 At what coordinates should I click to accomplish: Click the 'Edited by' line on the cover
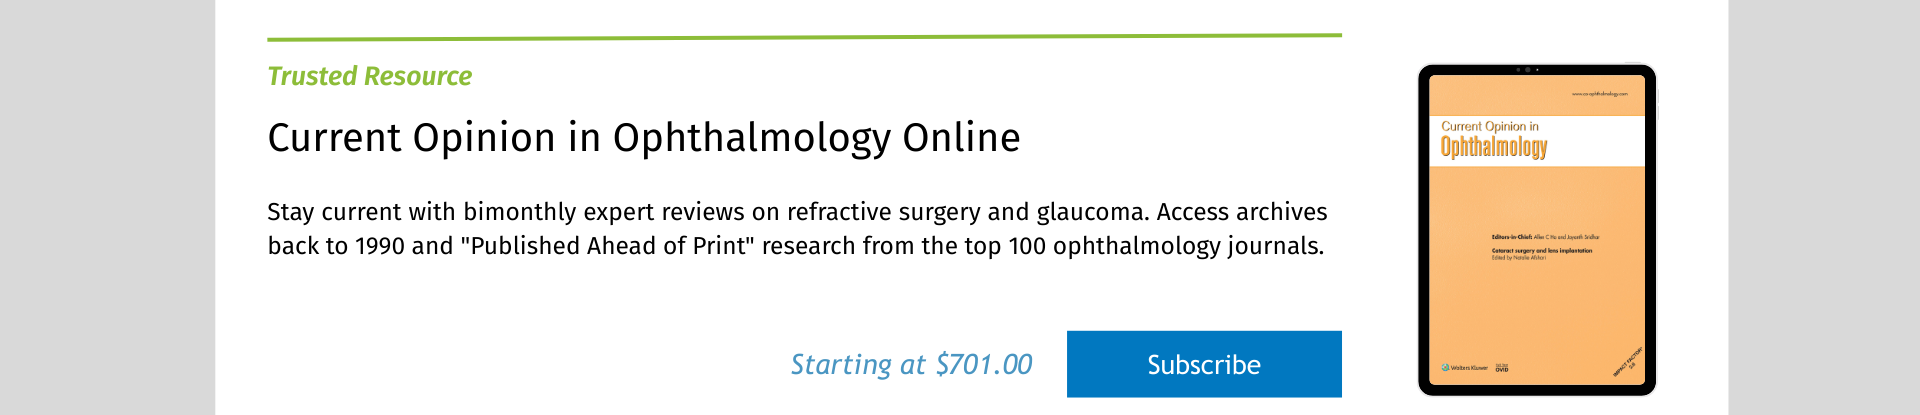coord(1519,258)
